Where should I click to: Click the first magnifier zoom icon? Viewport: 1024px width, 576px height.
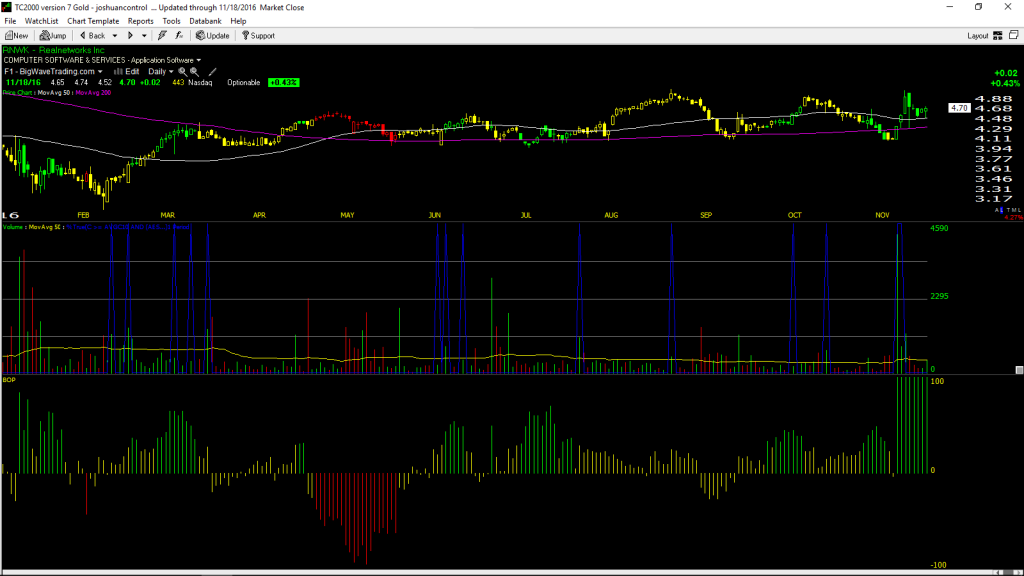[182, 72]
